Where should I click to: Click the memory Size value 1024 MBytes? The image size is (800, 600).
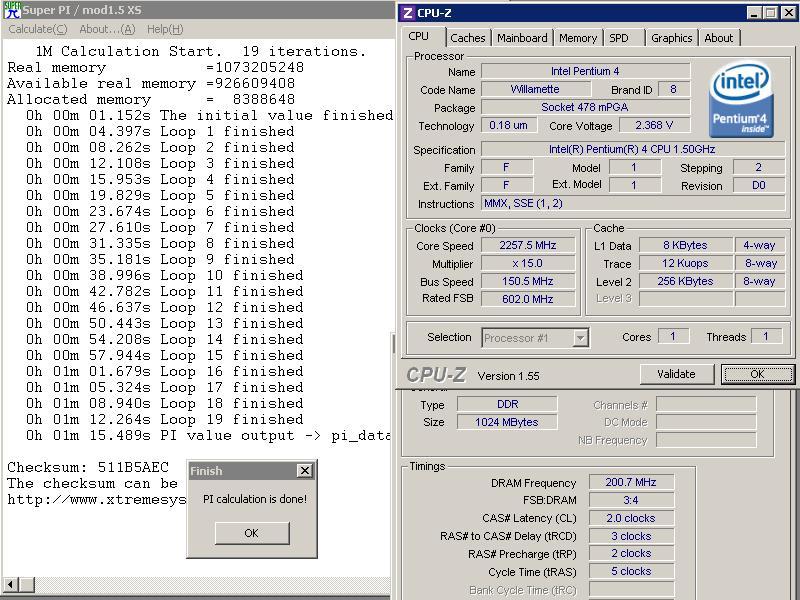tap(508, 422)
